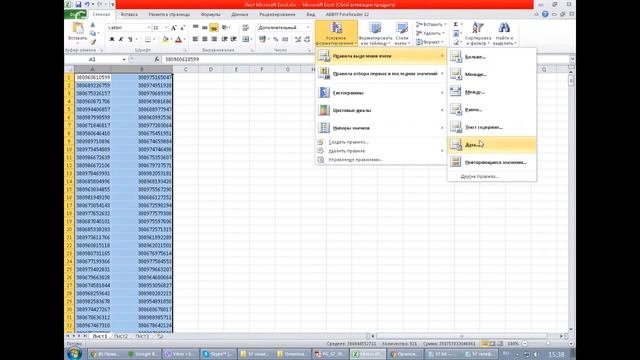Open Top/Bottom Rules submenu
640x360 pixels.
(x=381, y=74)
